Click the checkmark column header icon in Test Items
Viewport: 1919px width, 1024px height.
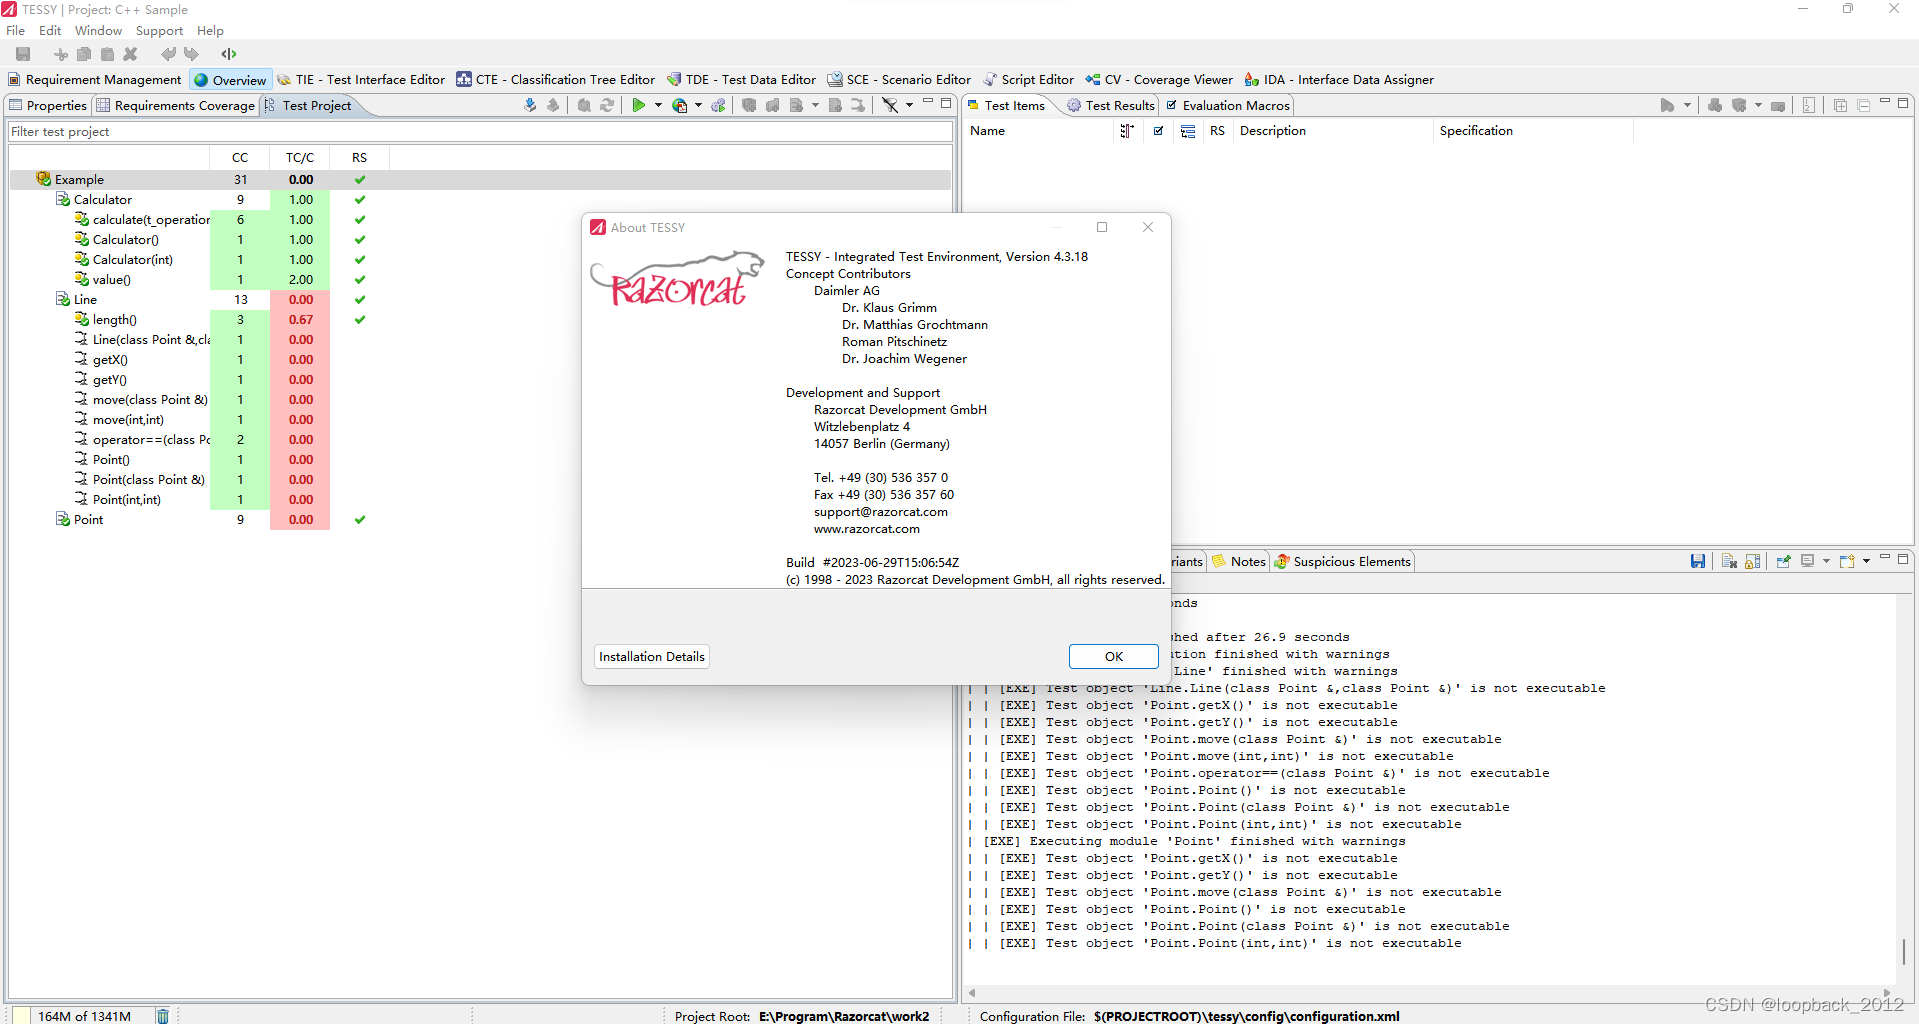point(1158,131)
